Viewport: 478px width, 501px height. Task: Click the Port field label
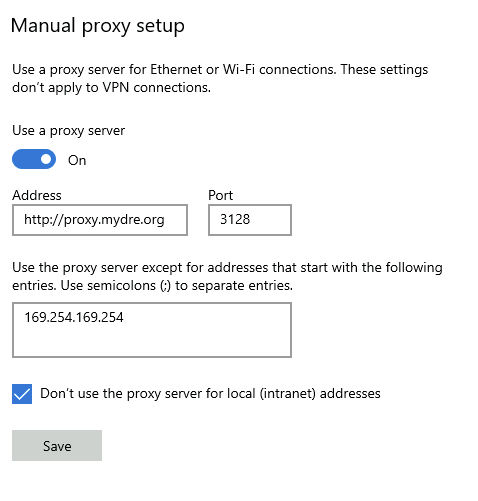pos(220,195)
